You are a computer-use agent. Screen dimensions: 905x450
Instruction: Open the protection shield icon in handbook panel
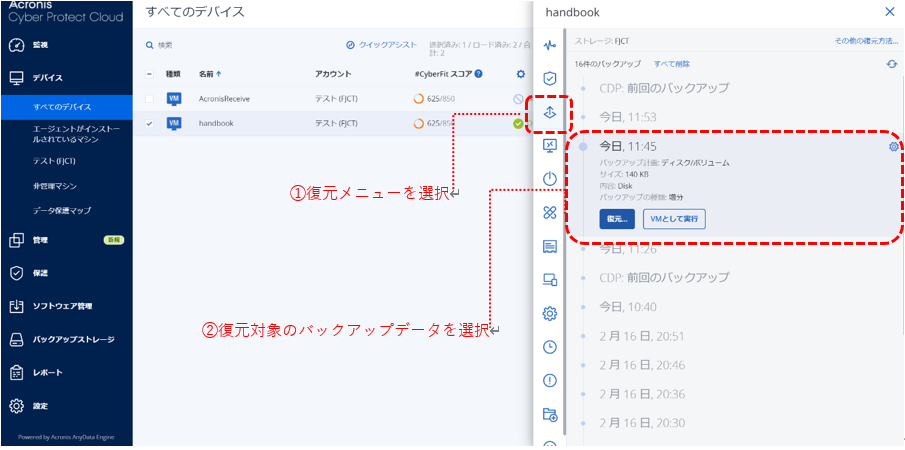point(549,78)
